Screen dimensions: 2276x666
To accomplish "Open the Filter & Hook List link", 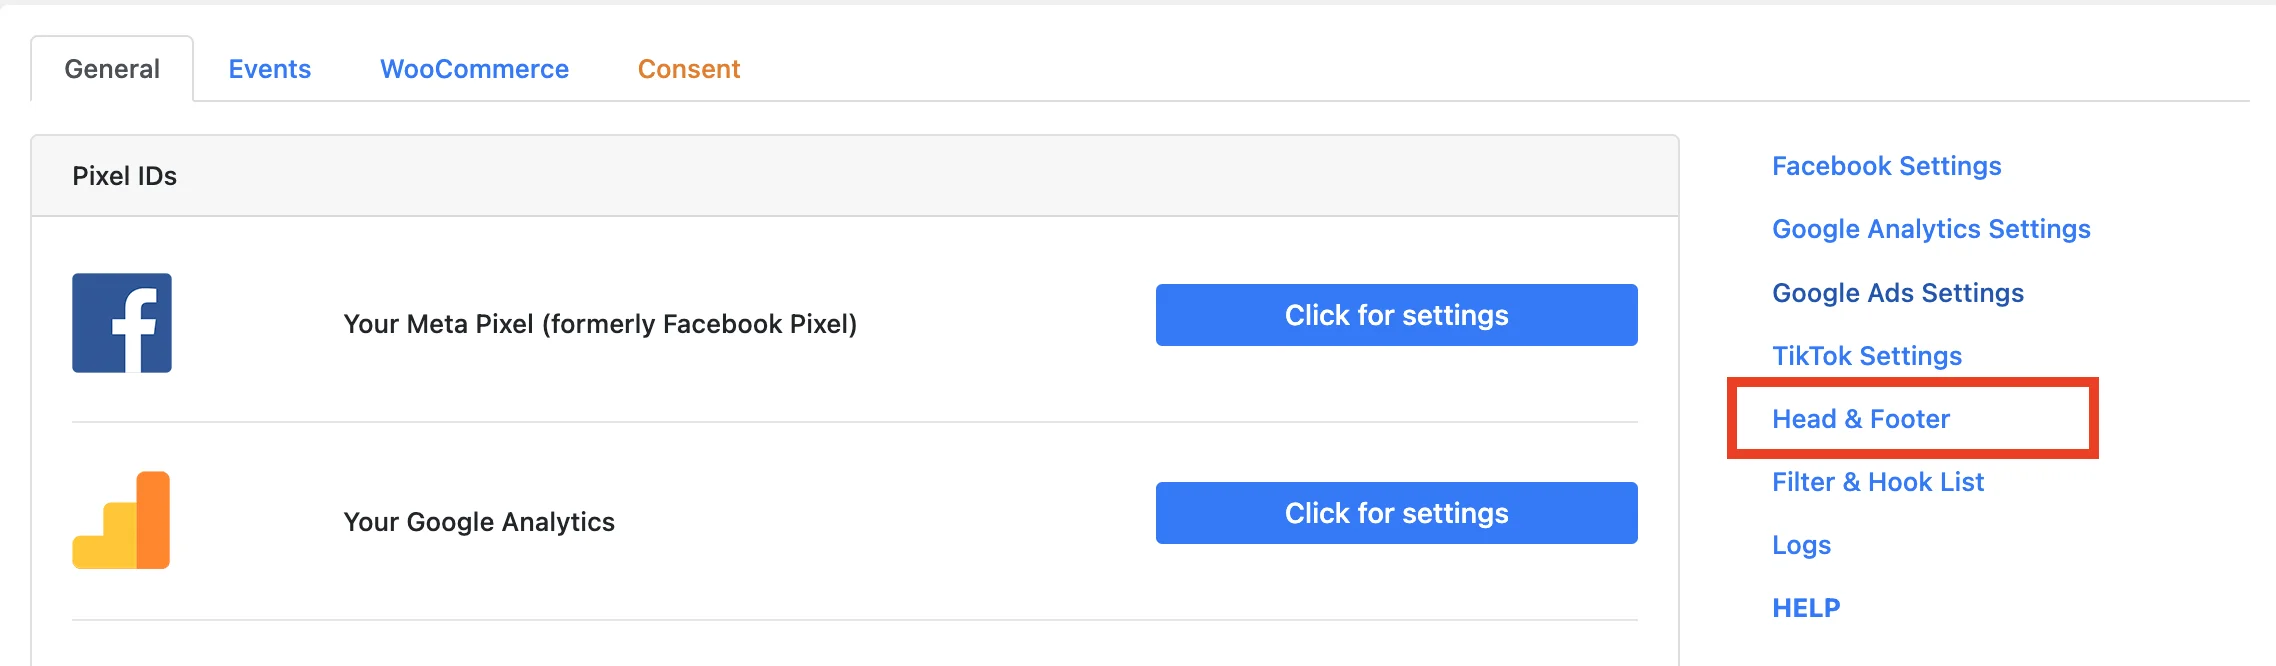I will click(1878, 482).
